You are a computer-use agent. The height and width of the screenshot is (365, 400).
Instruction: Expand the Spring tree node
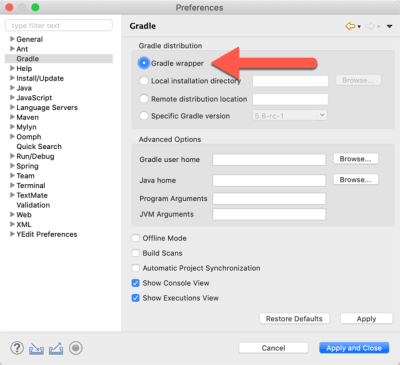coord(12,166)
